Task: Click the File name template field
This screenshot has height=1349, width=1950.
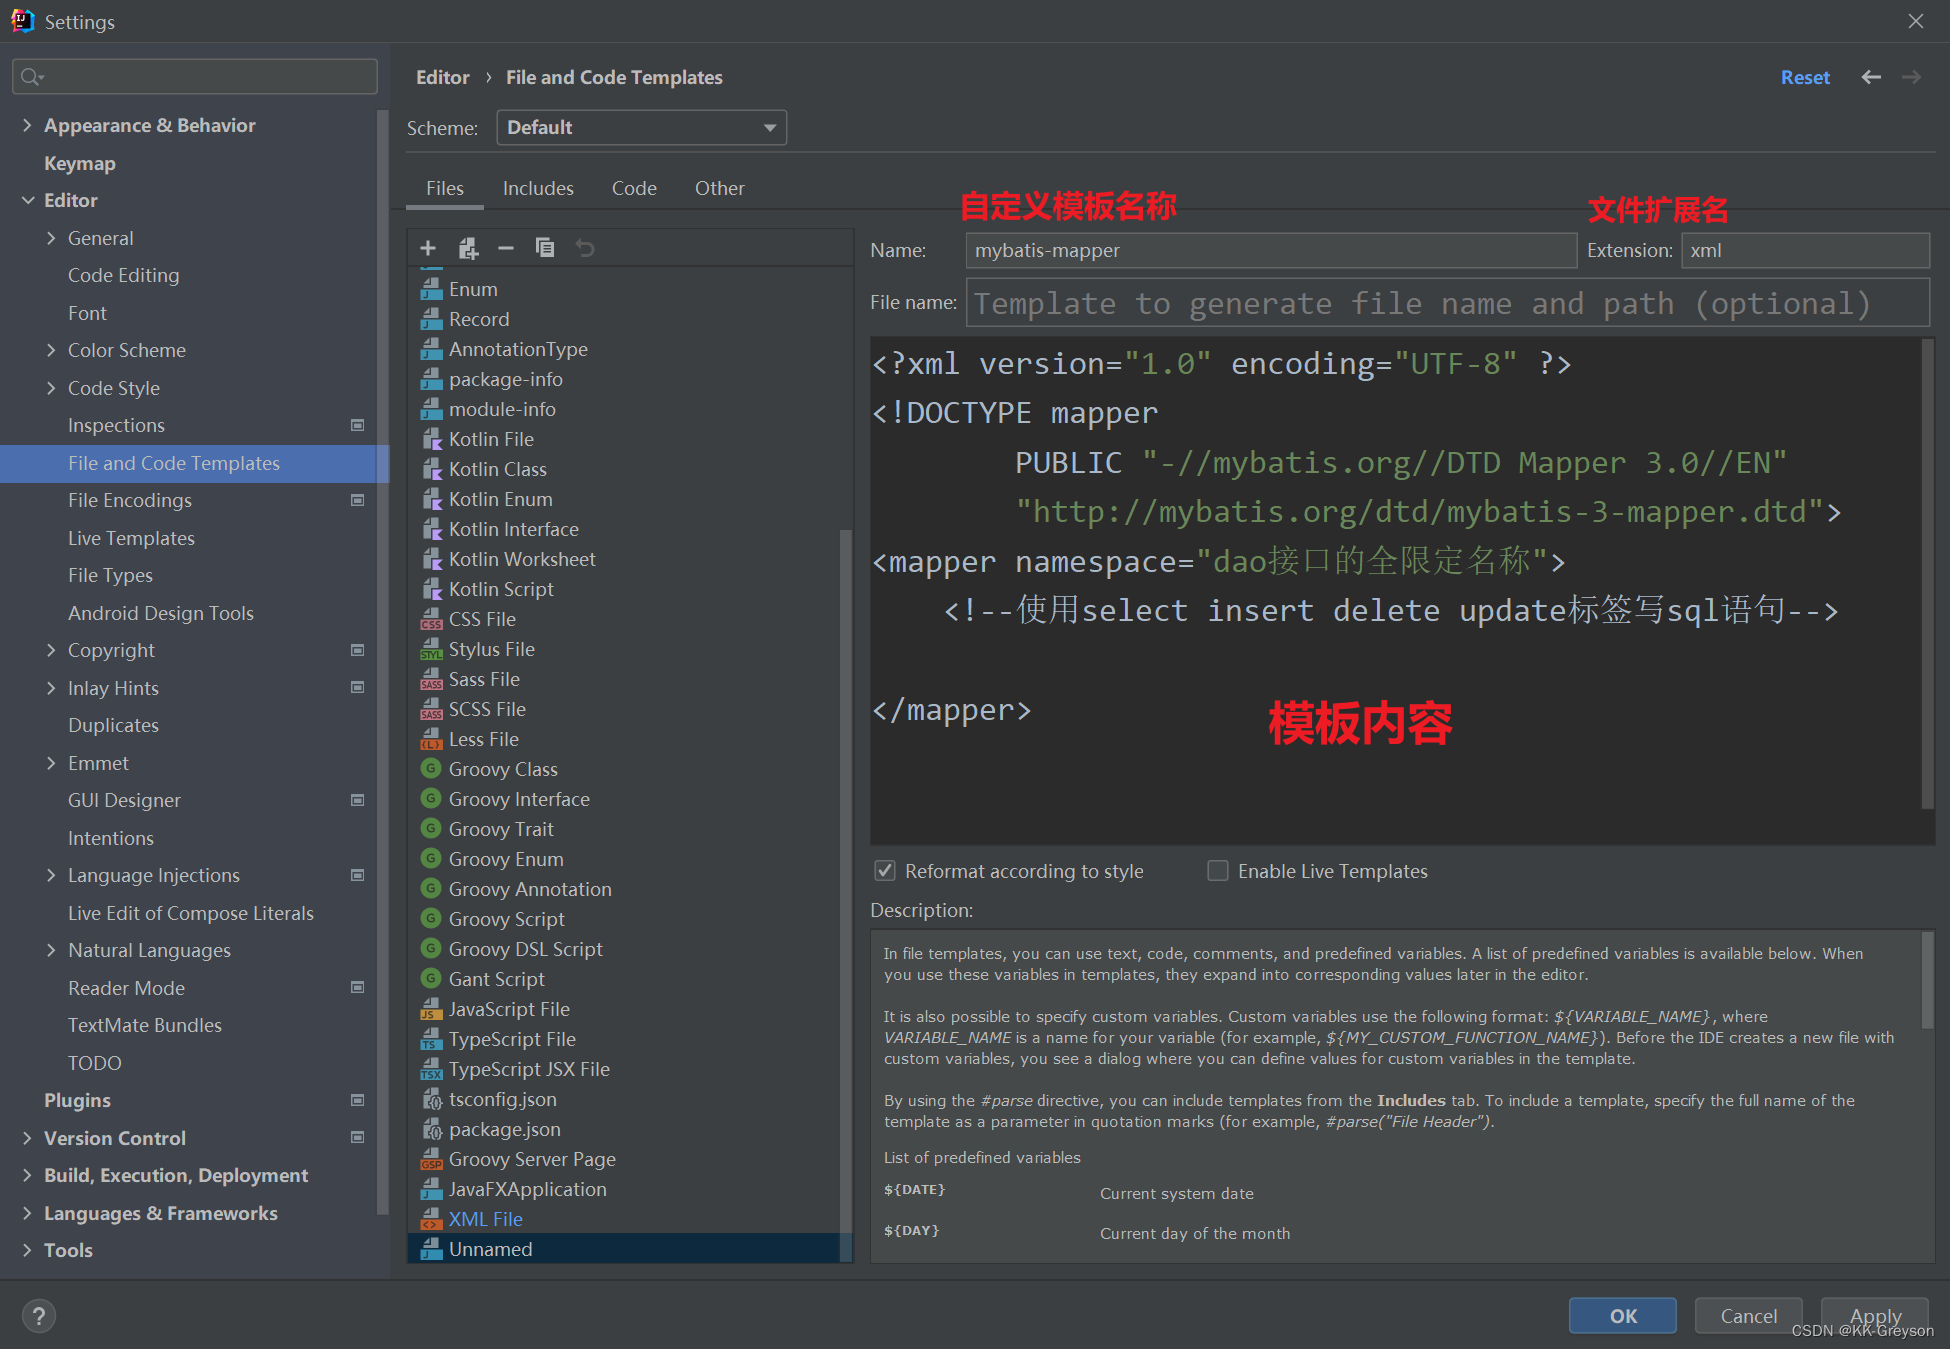Action: (x=1447, y=303)
